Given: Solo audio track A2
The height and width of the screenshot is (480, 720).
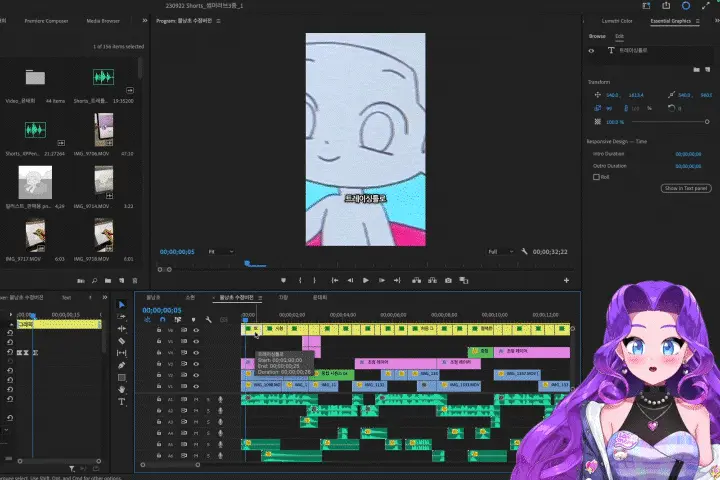Looking at the screenshot, I should tap(208, 411).
